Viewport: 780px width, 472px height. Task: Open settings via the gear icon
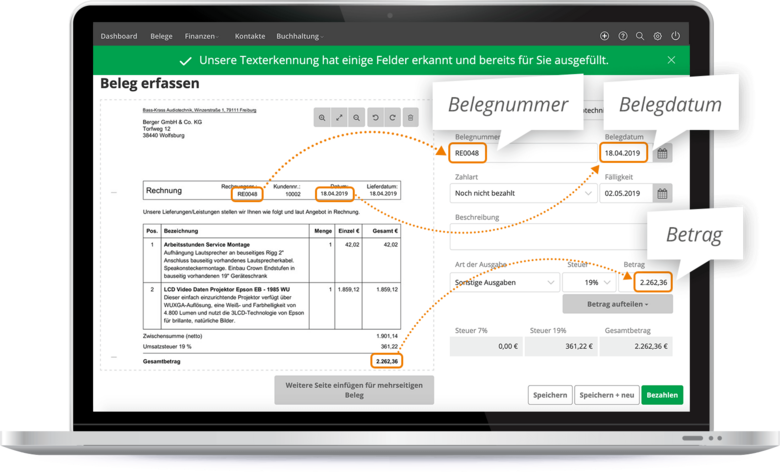(x=657, y=36)
